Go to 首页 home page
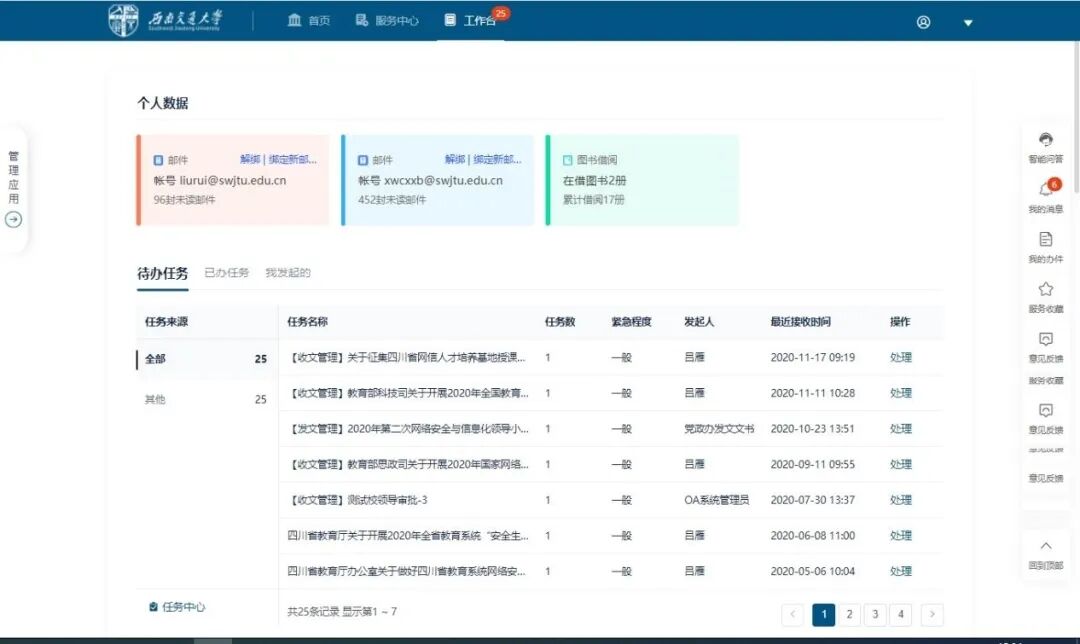Viewport: 1080px width, 644px height. (309, 21)
